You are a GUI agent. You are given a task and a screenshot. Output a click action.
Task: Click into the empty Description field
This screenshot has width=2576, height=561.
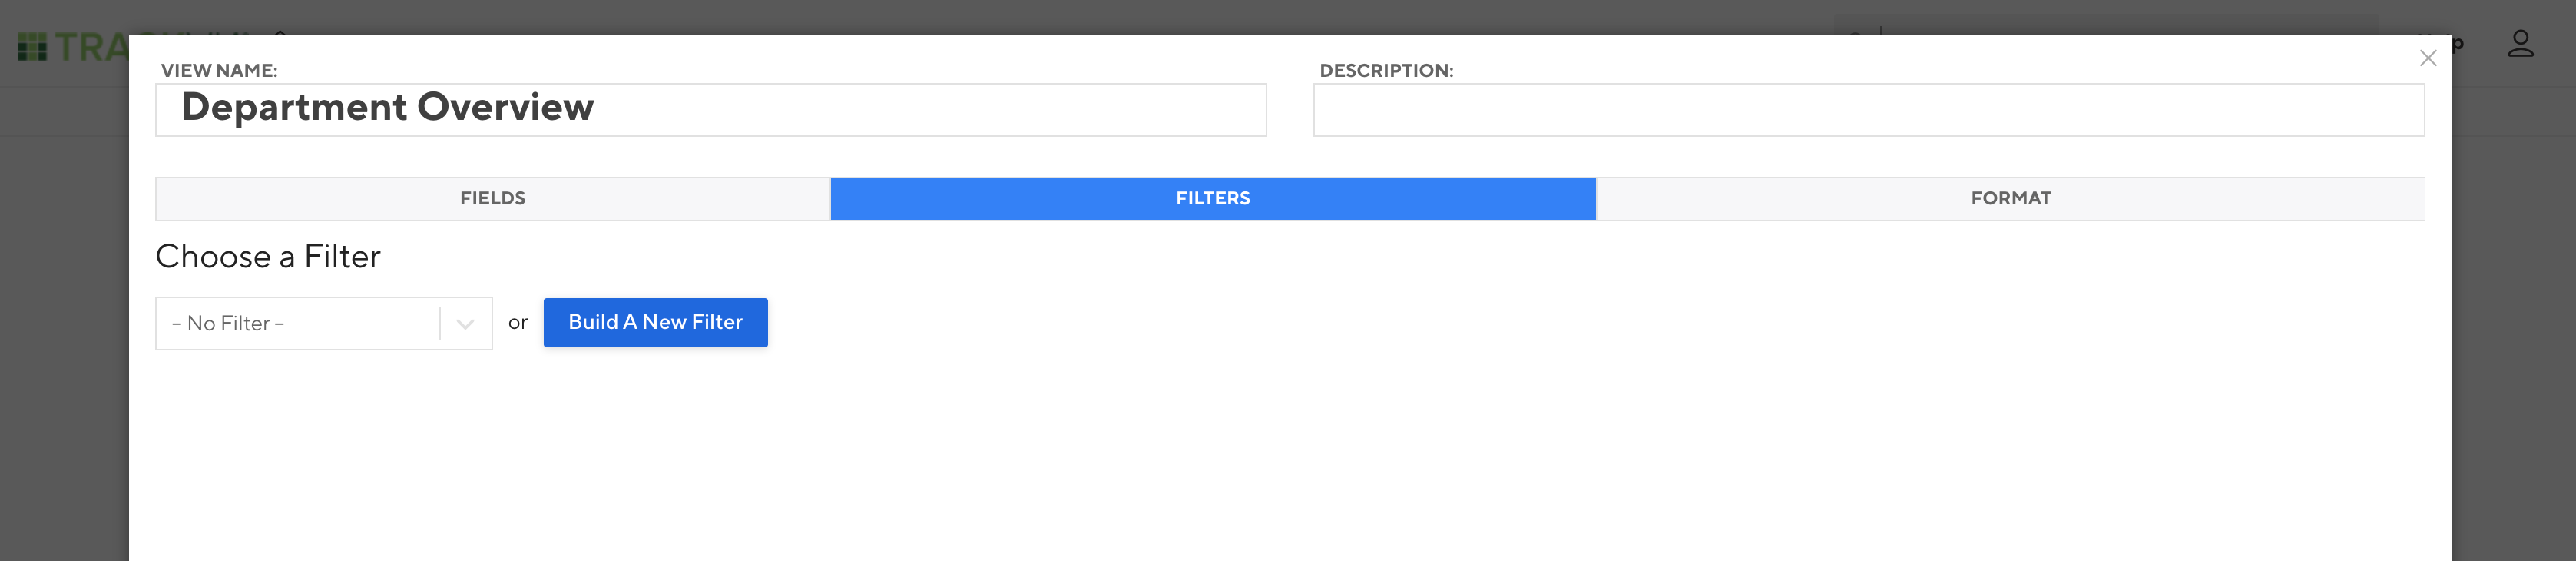point(1868,109)
